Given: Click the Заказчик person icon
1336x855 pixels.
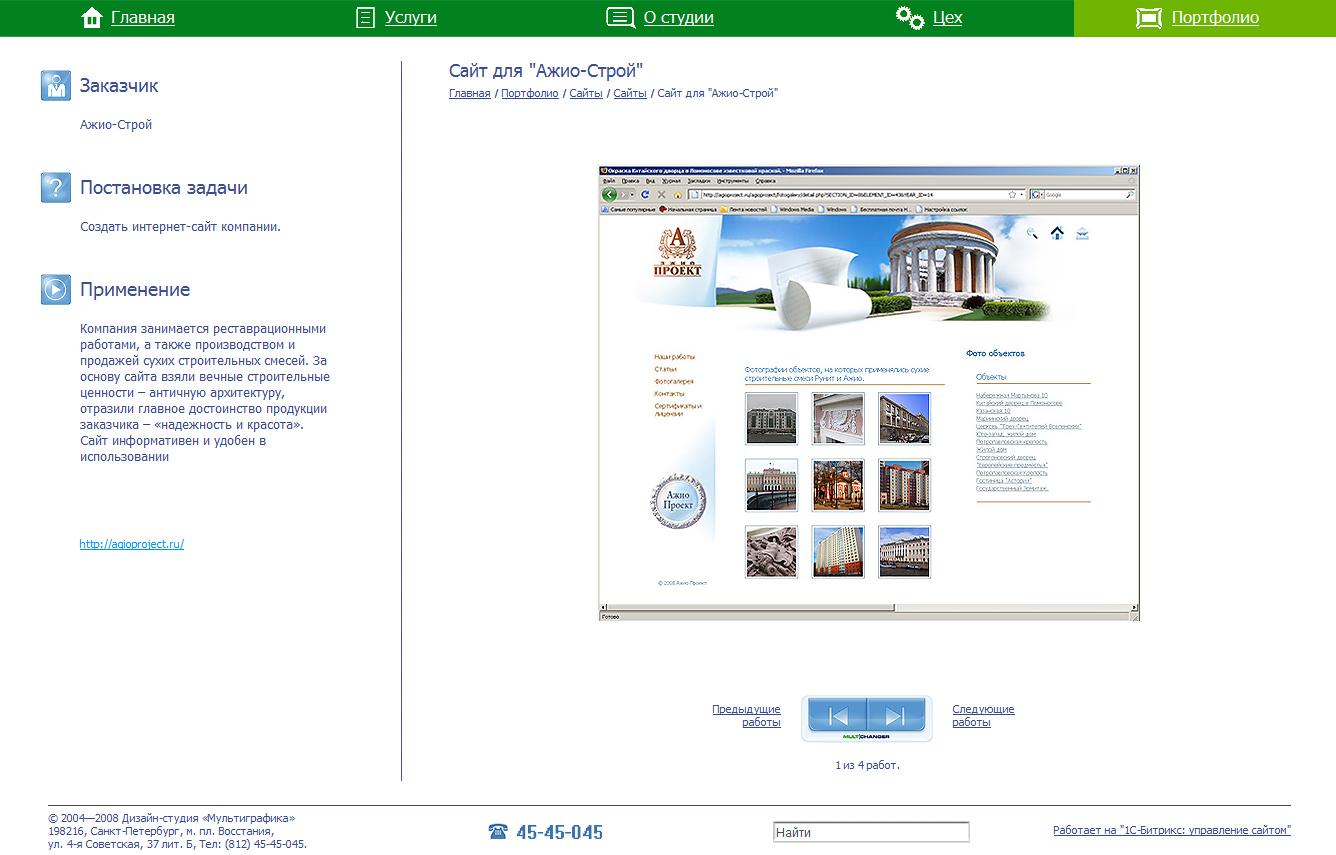Looking at the screenshot, I should (56, 86).
